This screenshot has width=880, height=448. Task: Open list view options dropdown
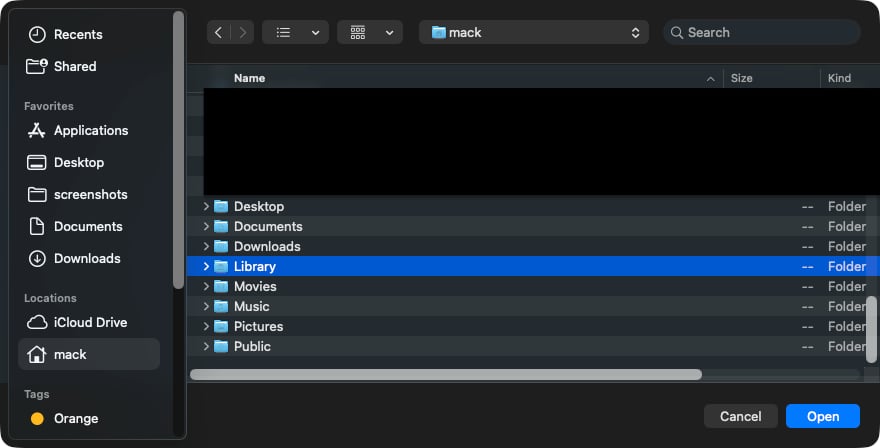(295, 32)
